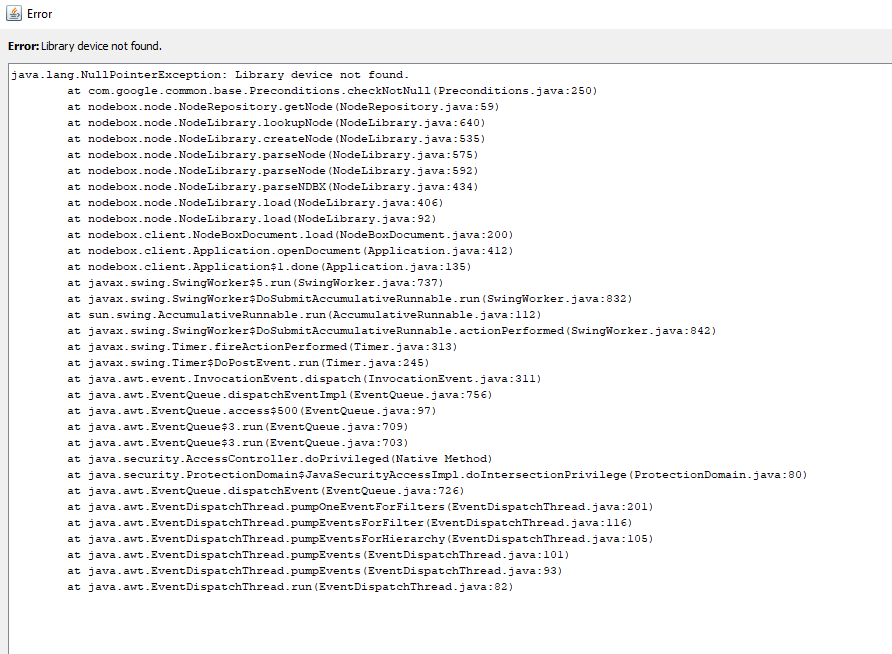Image resolution: width=892 pixels, height=654 pixels.
Task: Click the EventQueue.access$500 stack line
Action: click(x=251, y=410)
